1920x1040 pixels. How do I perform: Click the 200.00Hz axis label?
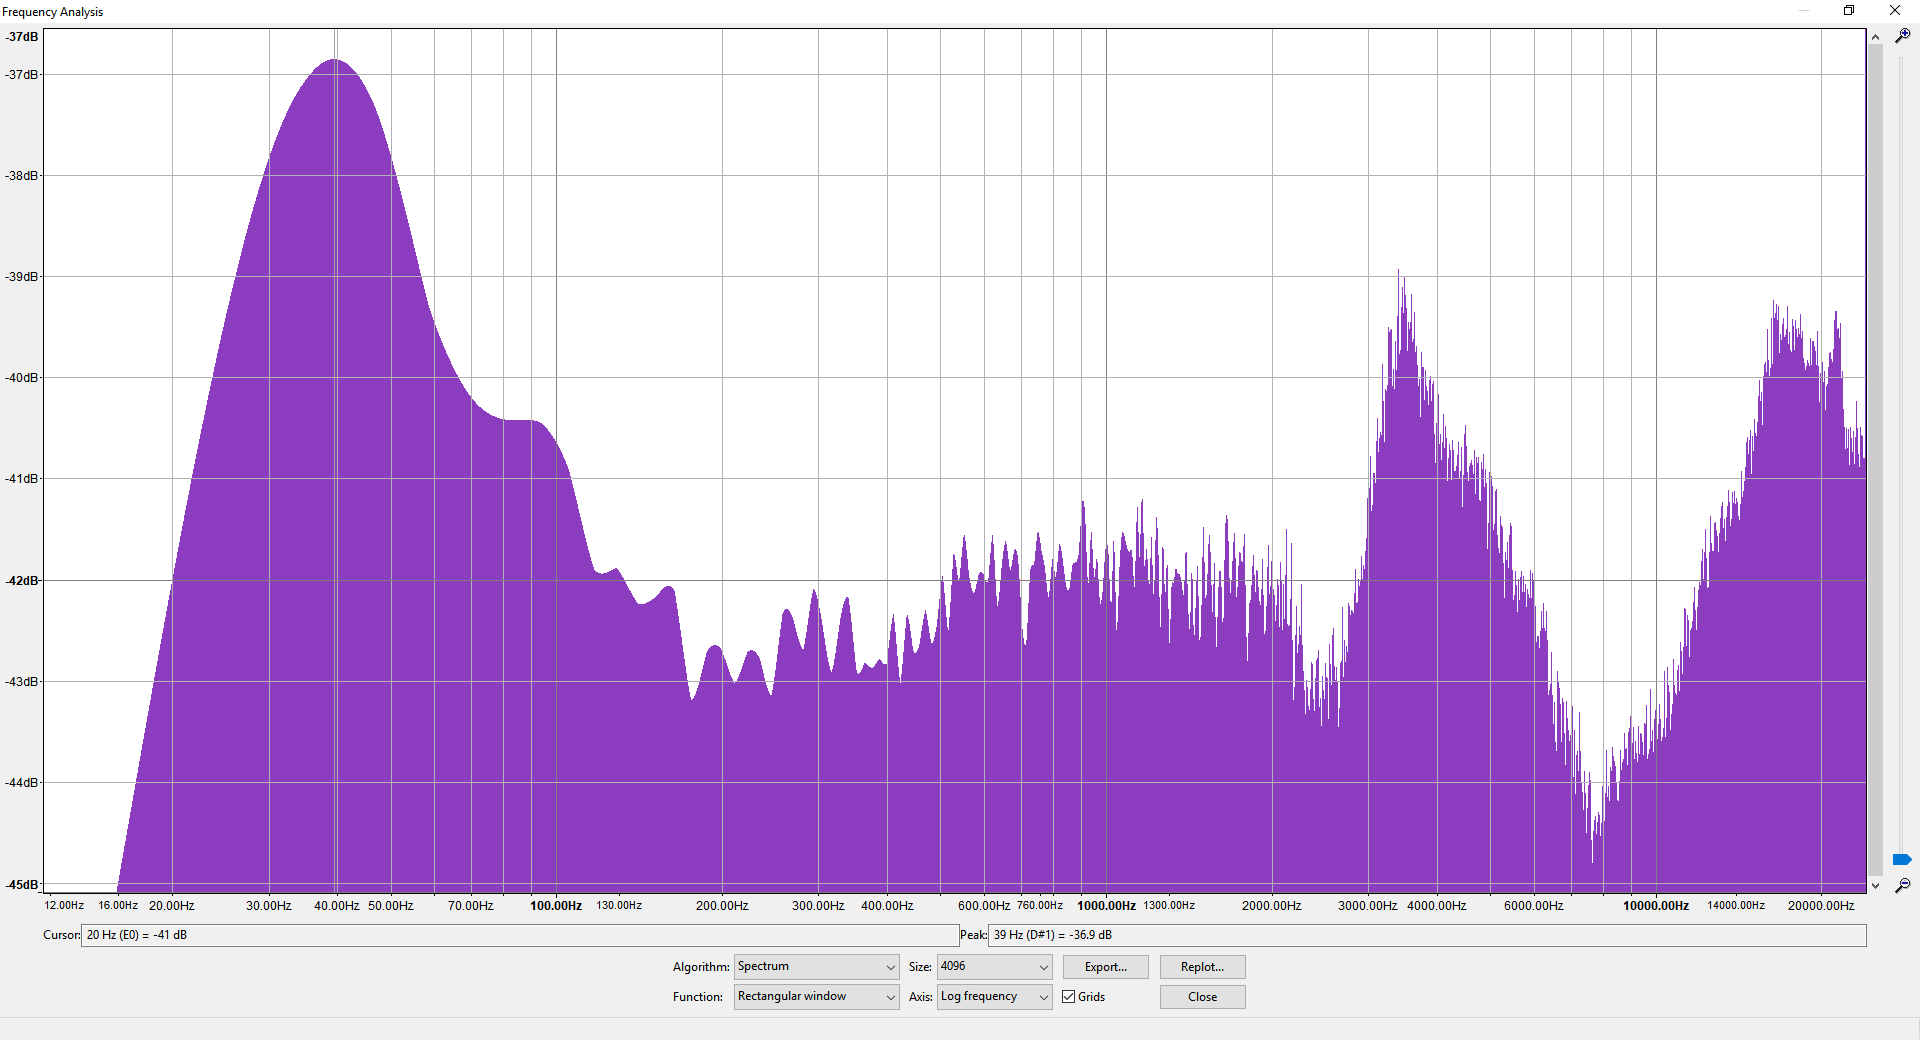click(x=722, y=906)
